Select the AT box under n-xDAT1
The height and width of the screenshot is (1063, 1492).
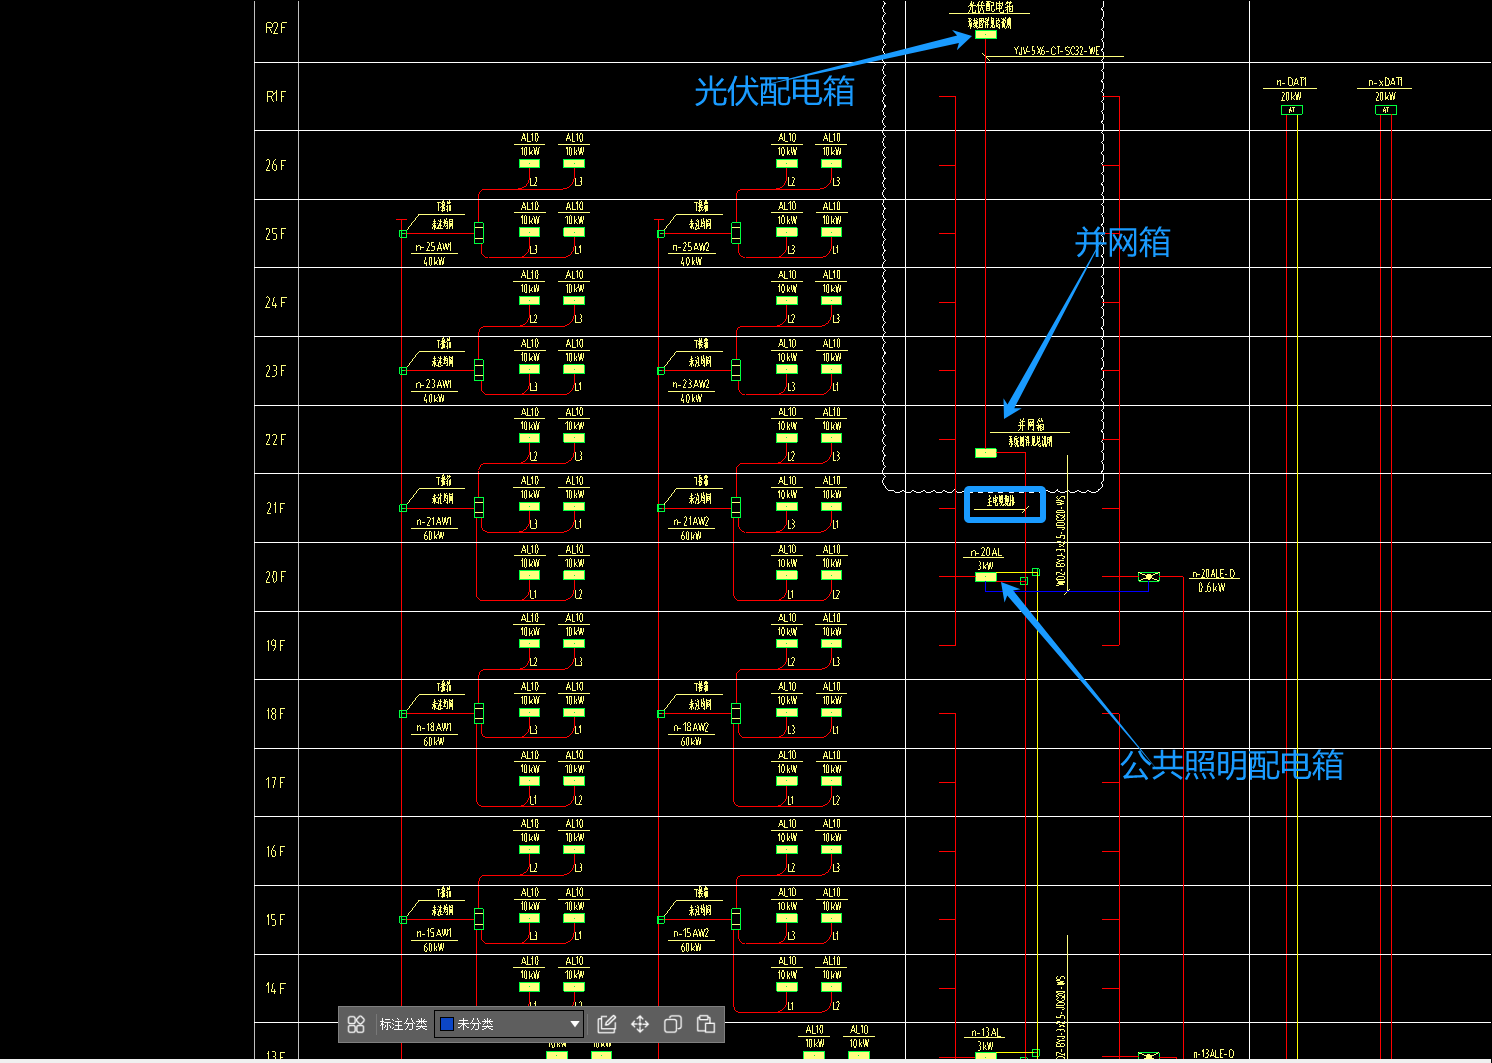click(x=1386, y=110)
